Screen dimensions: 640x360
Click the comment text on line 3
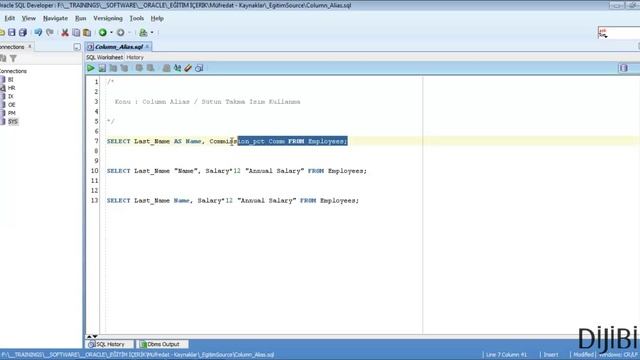pos(207,102)
